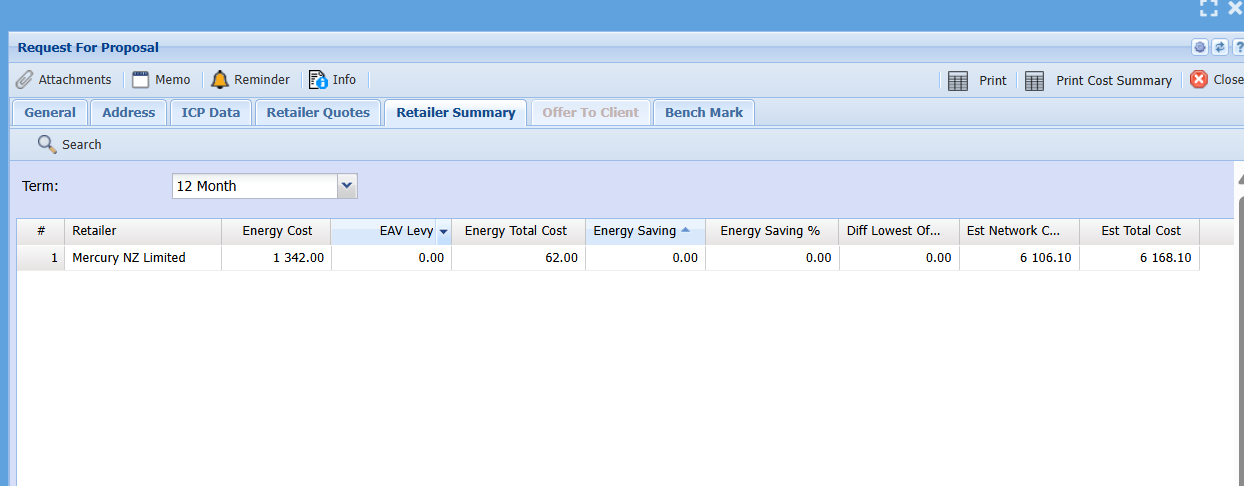Sort by the Energy Saving column header
1244x486 pixels.
(x=635, y=231)
